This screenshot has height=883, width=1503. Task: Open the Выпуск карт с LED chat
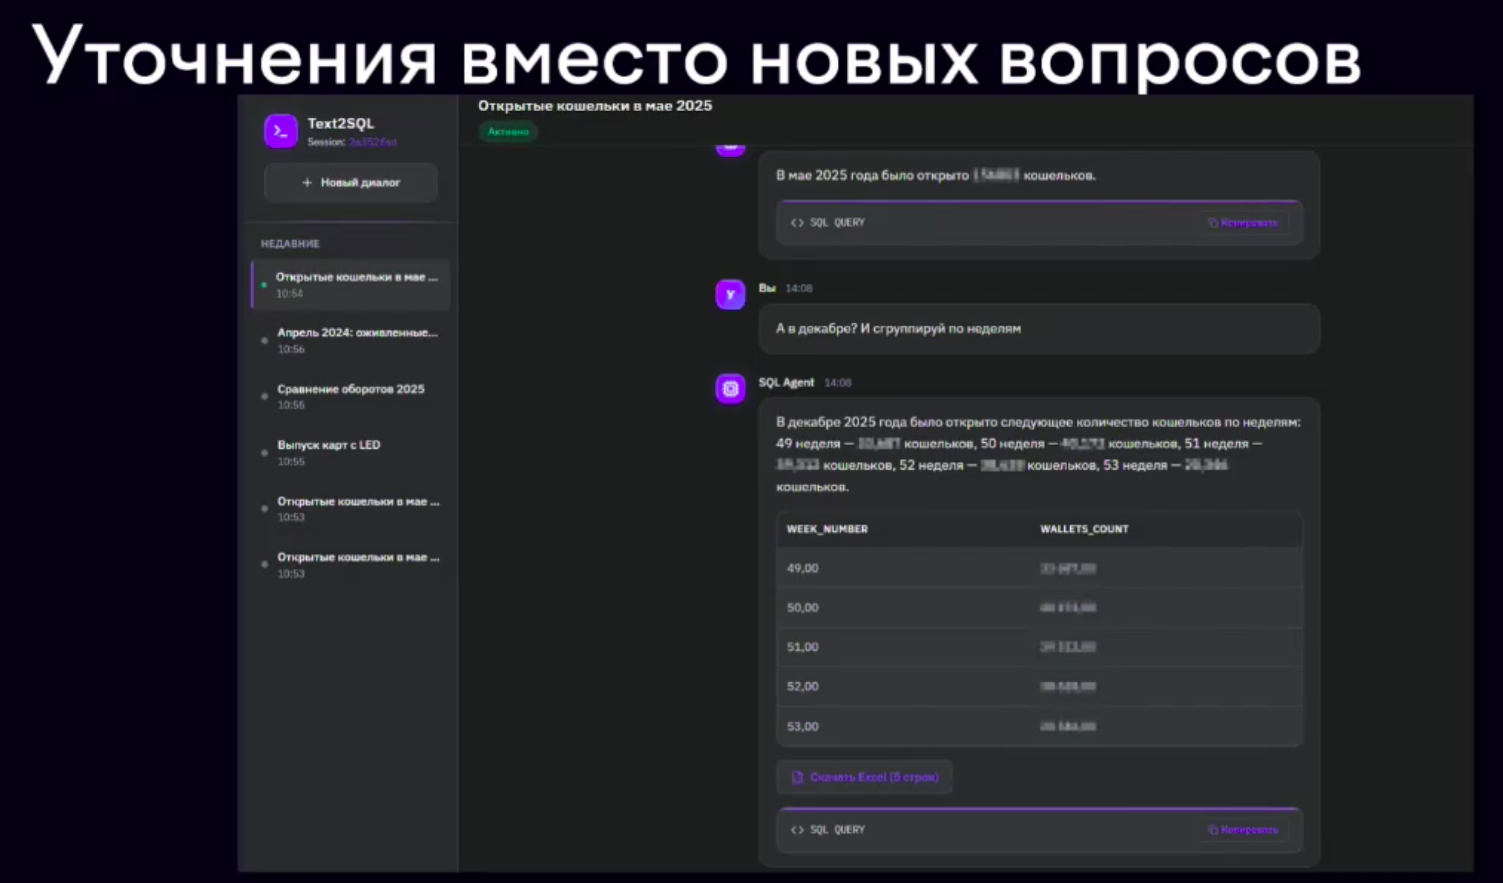coord(351,452)
